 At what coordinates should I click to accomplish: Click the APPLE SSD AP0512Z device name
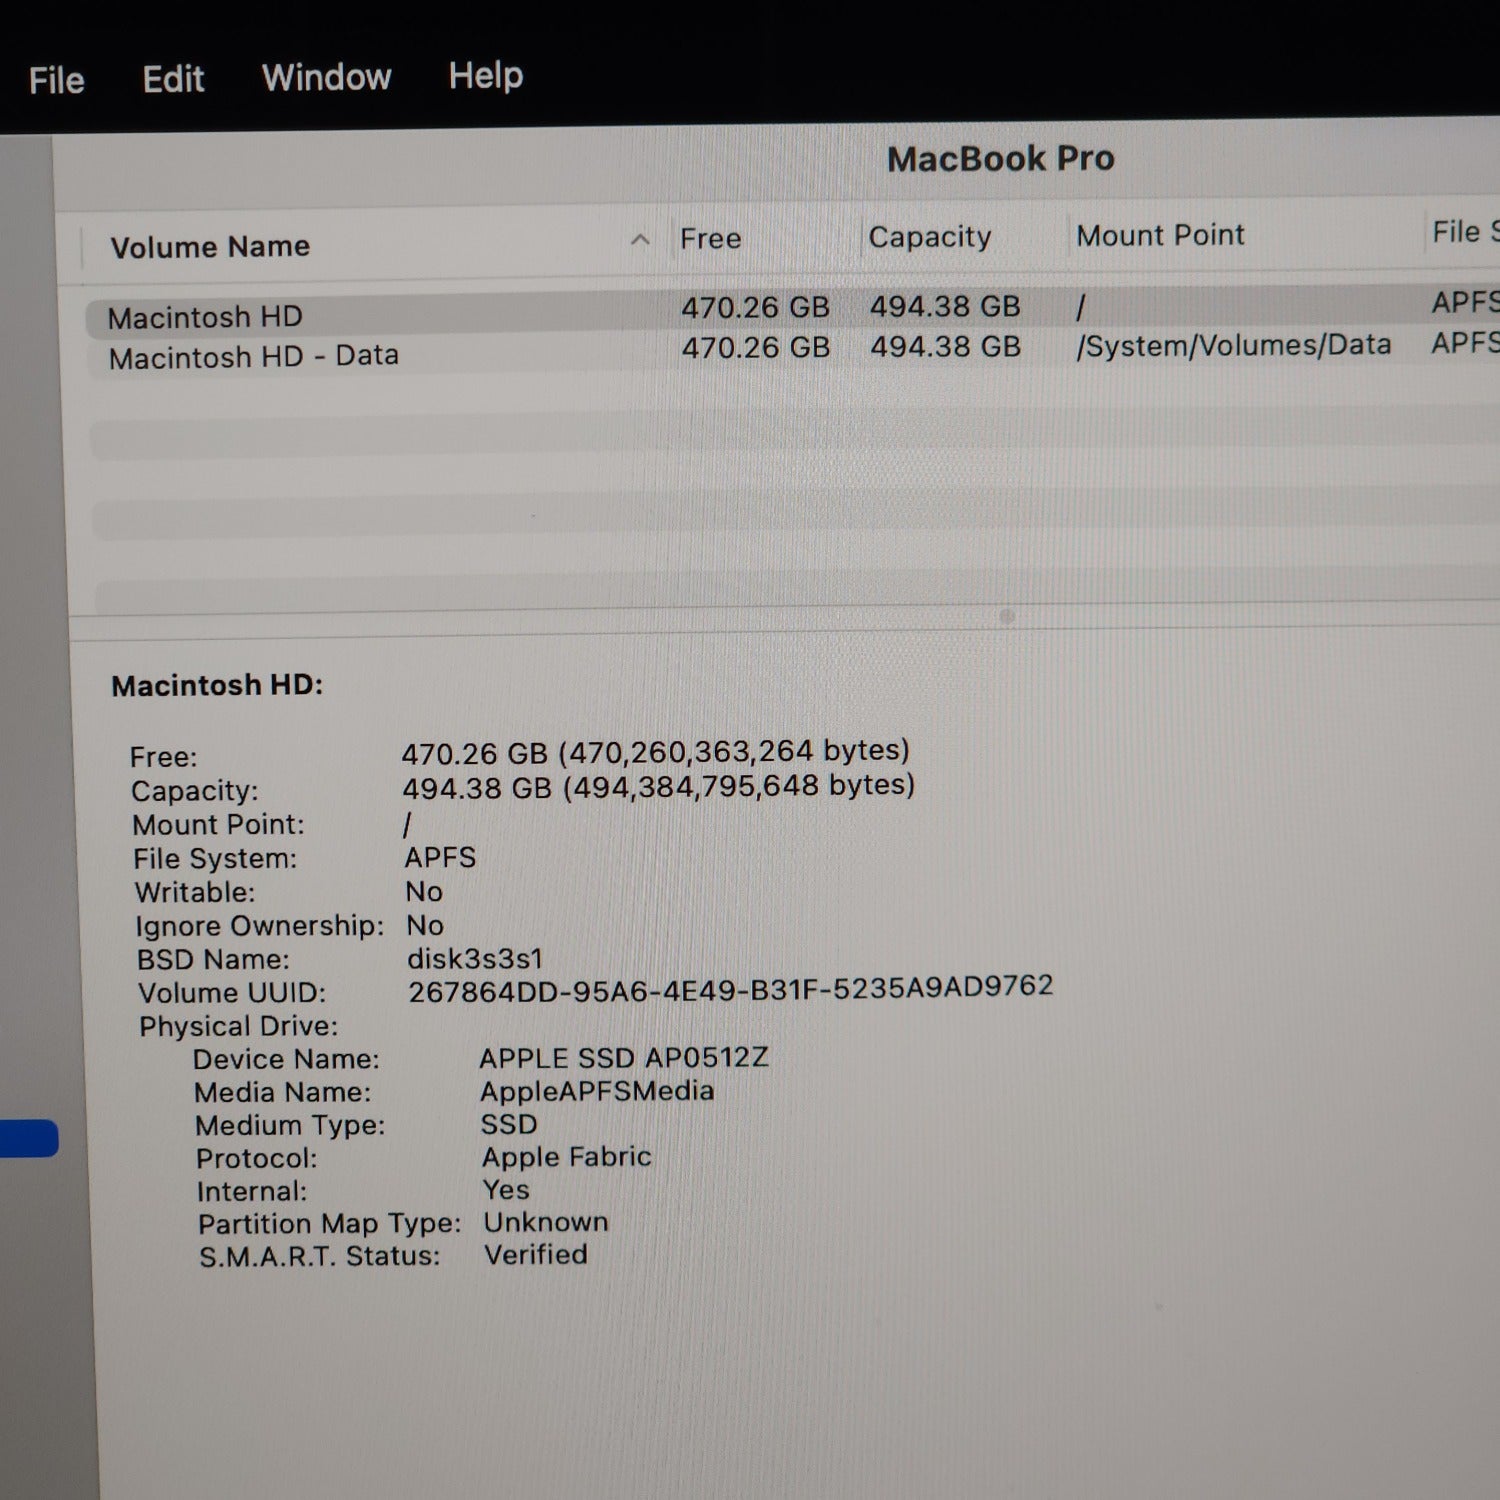(x=625, y=1057)
